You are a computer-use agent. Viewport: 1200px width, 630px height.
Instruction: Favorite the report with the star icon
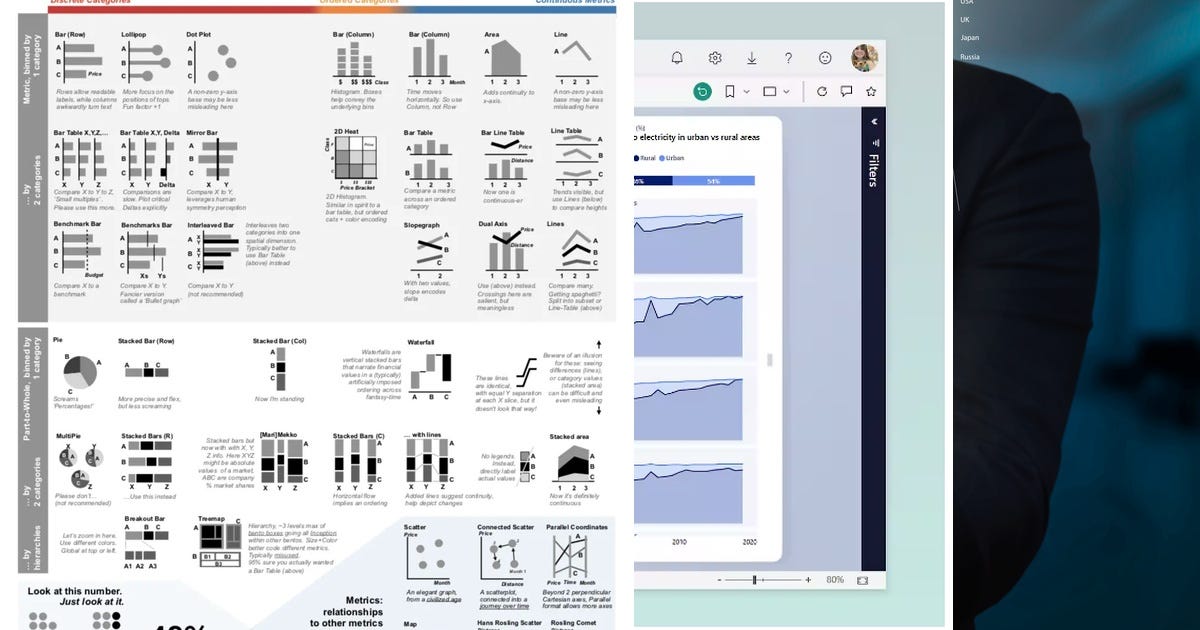870,91
